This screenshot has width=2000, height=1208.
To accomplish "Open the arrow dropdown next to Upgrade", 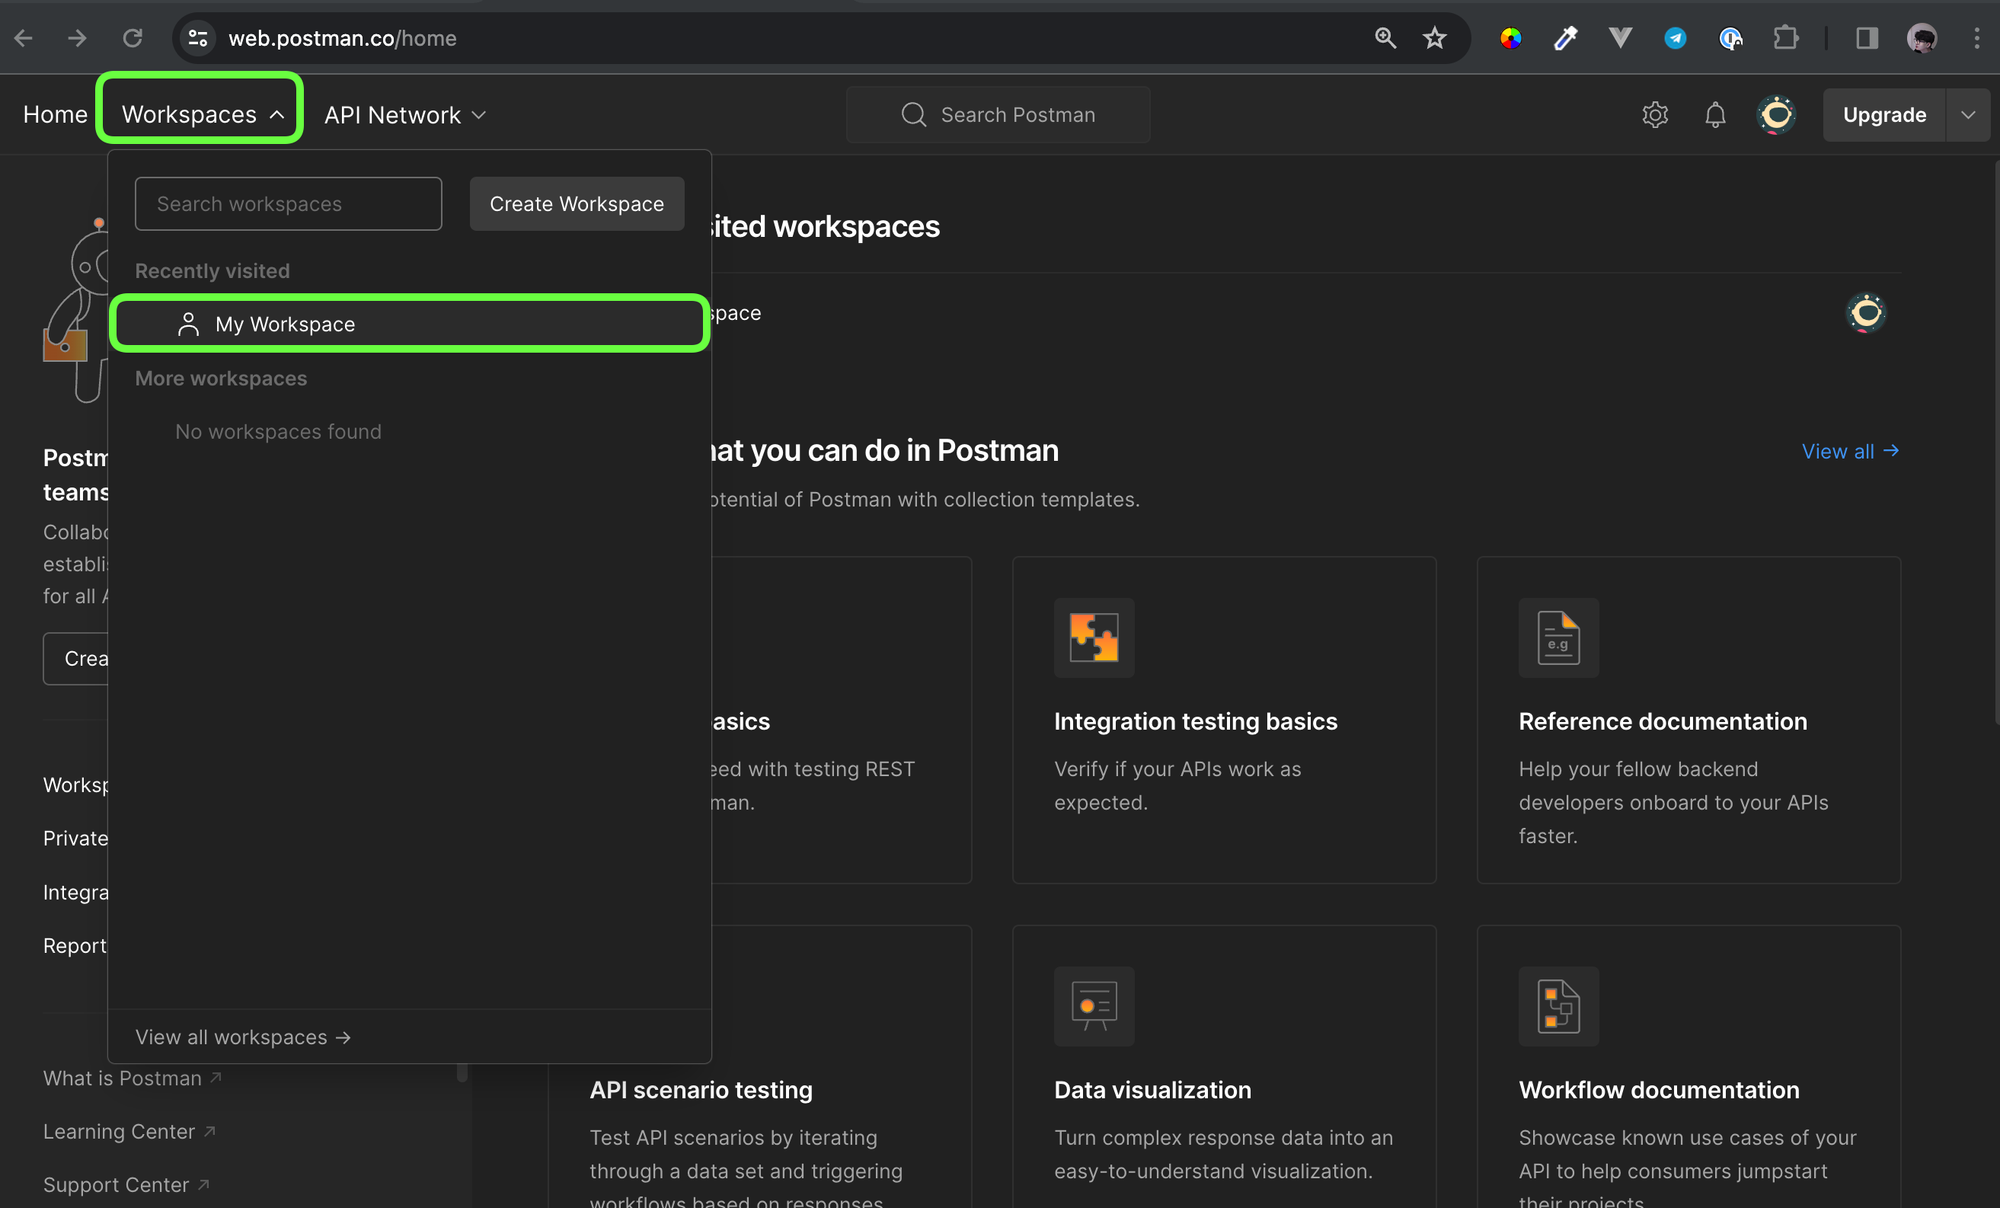I will pyautogui.click(x=1967, y=115).
